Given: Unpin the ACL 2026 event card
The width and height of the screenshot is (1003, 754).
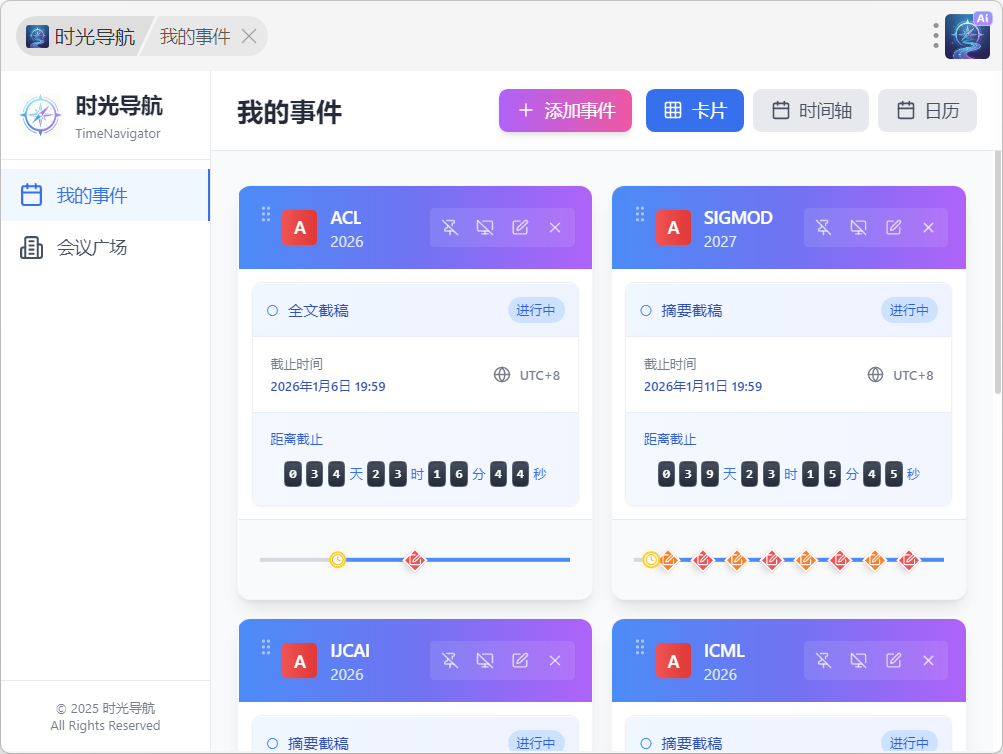Looking at the screenshot, I should [x=450, y=228].
